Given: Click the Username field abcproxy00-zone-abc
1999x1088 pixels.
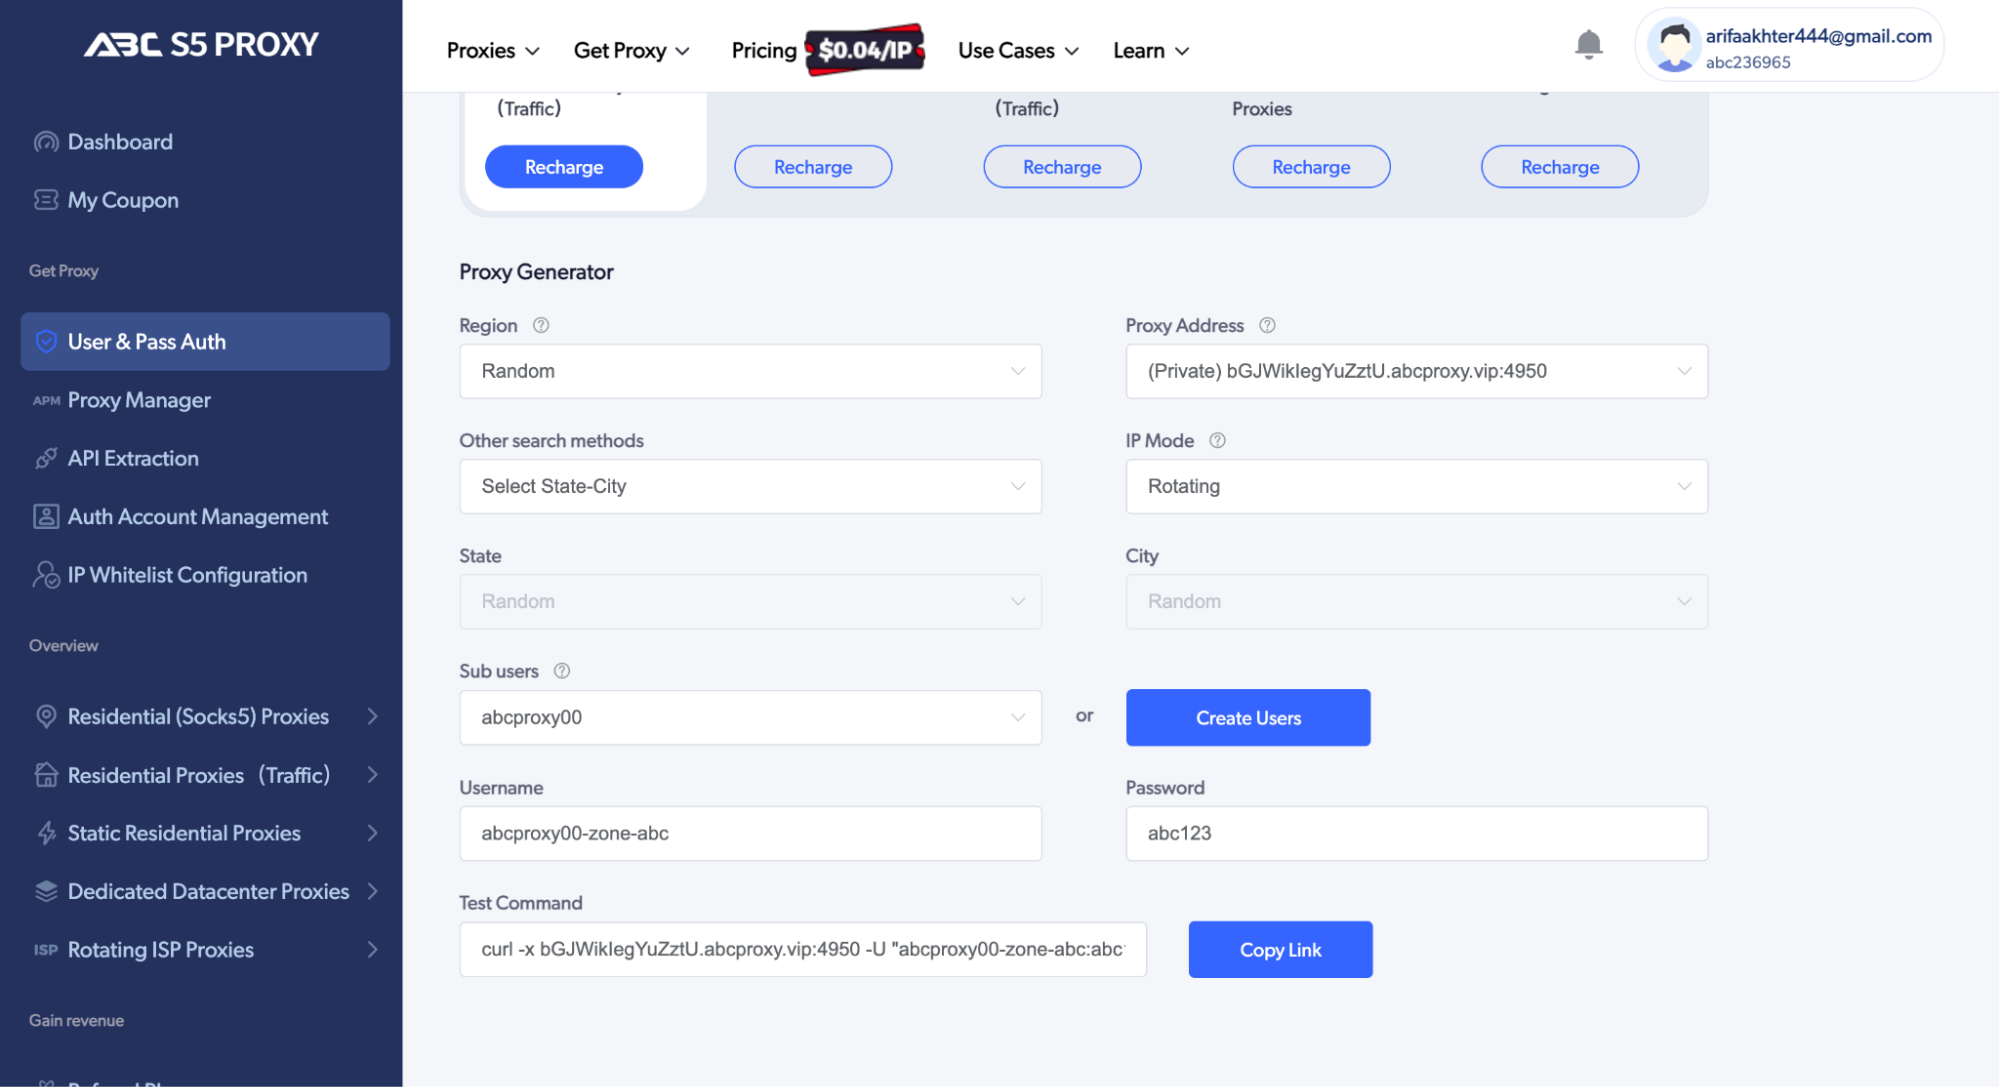Looking at the screenshot, I should 750,833.
